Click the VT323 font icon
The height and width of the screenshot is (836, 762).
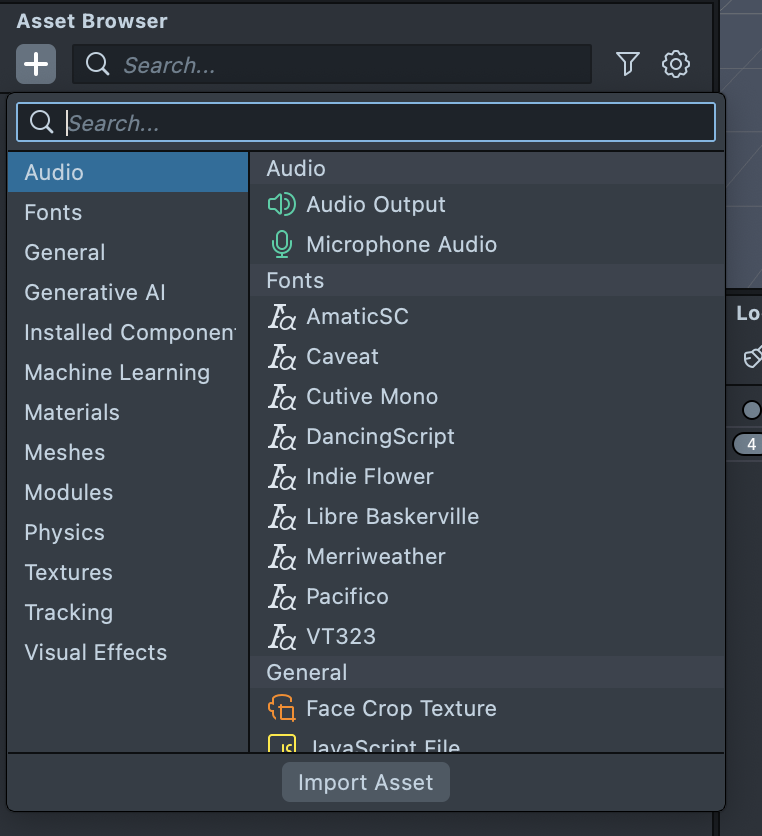[282, 637]
